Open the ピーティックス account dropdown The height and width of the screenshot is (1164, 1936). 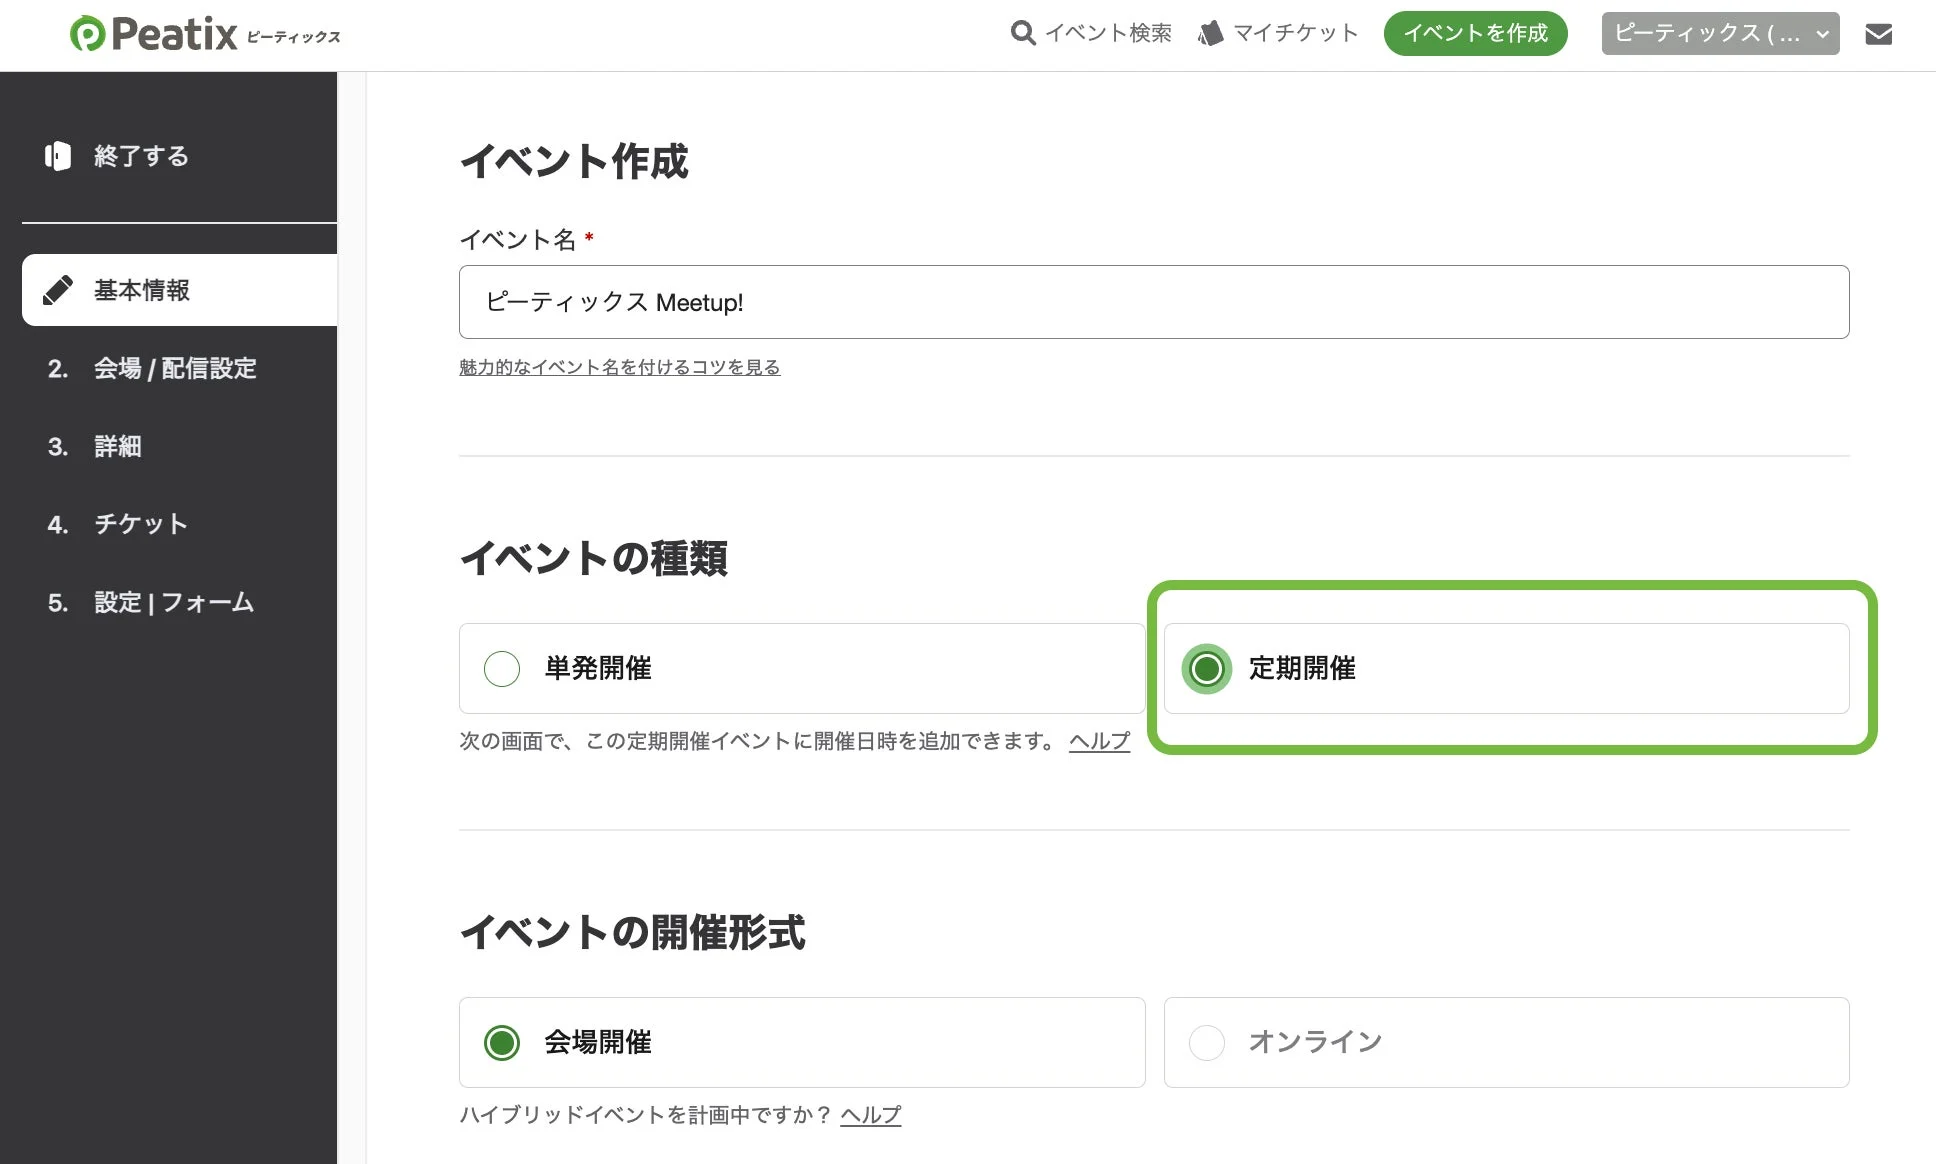[1719, 33]
